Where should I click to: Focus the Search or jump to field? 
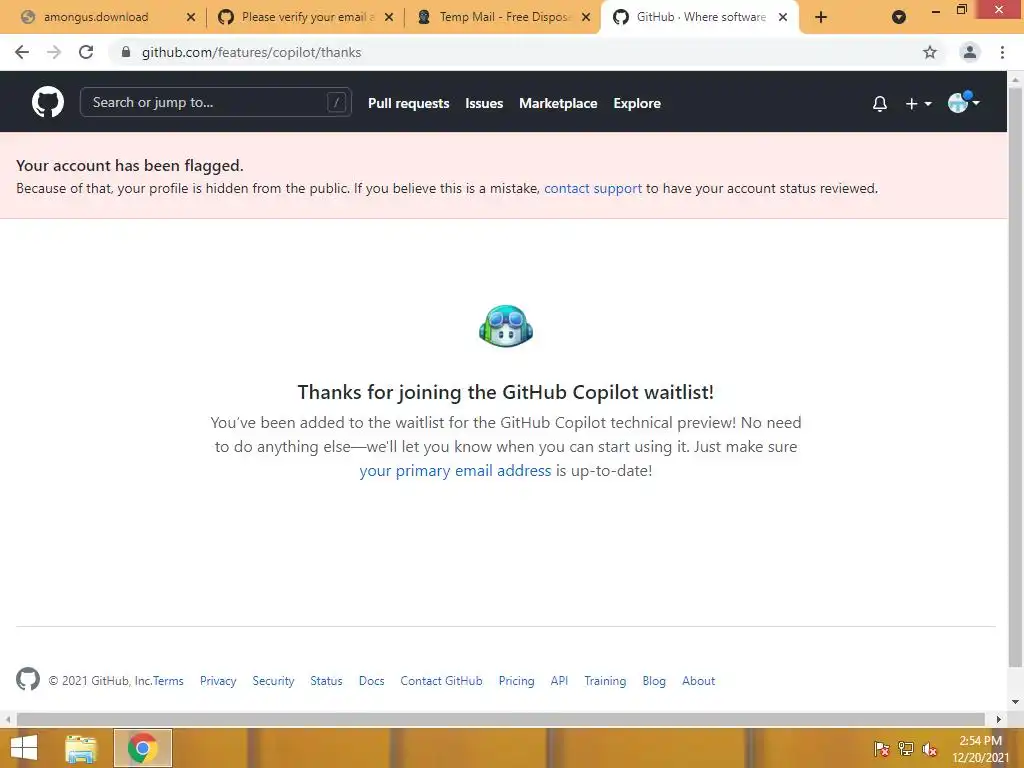point(216,103)
